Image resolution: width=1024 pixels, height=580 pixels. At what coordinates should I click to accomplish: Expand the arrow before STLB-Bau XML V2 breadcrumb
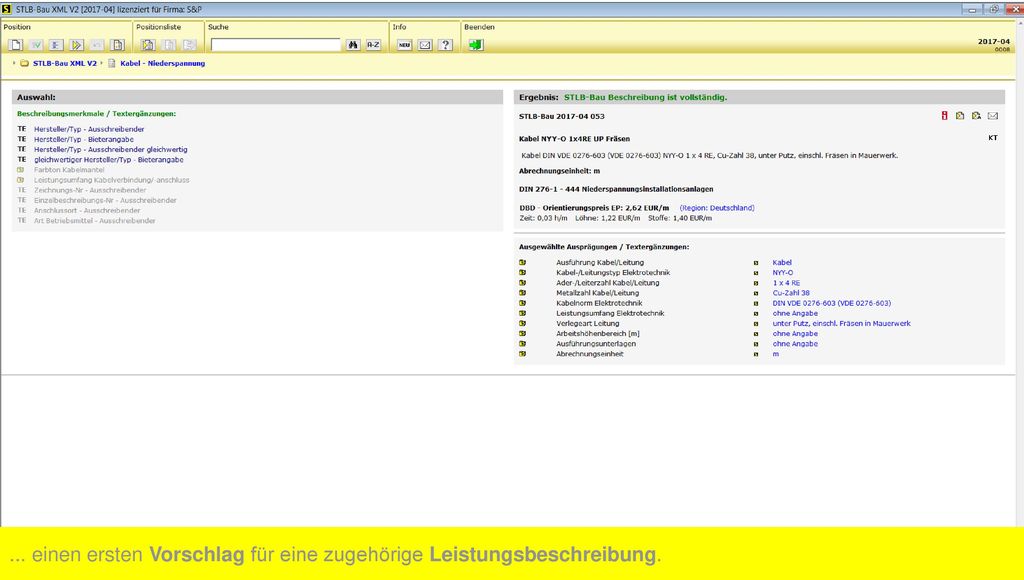[x=14, y=63]
